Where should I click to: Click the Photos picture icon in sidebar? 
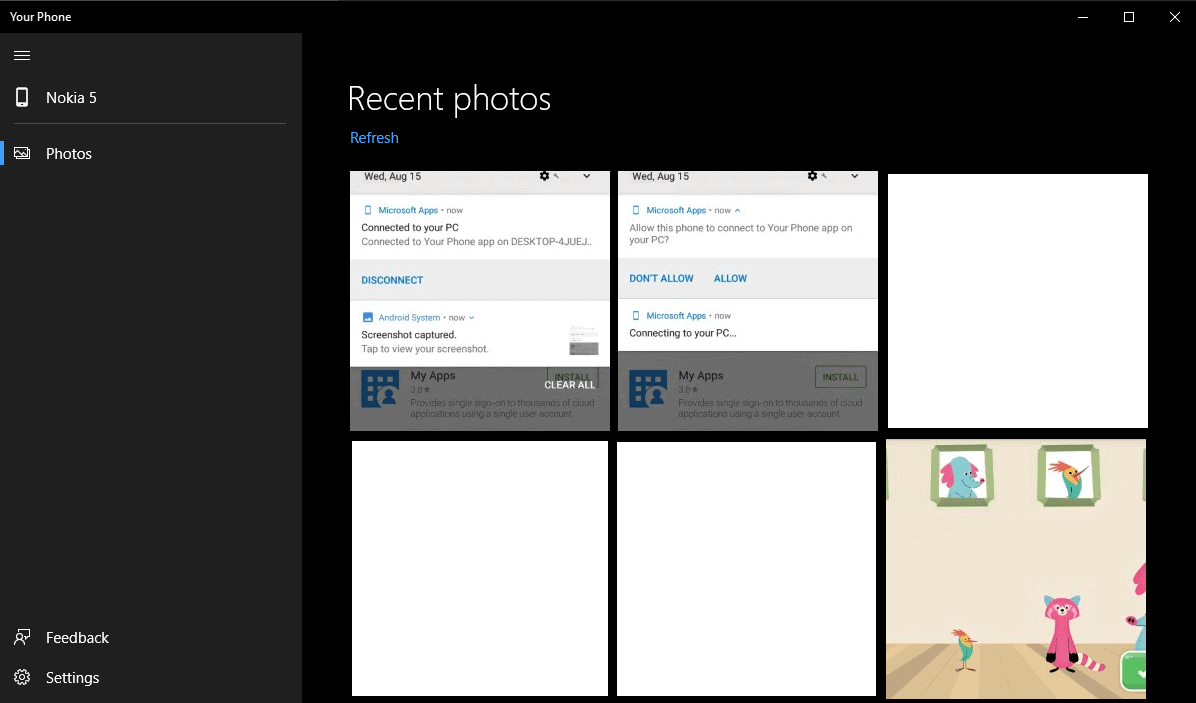(22, 153)
